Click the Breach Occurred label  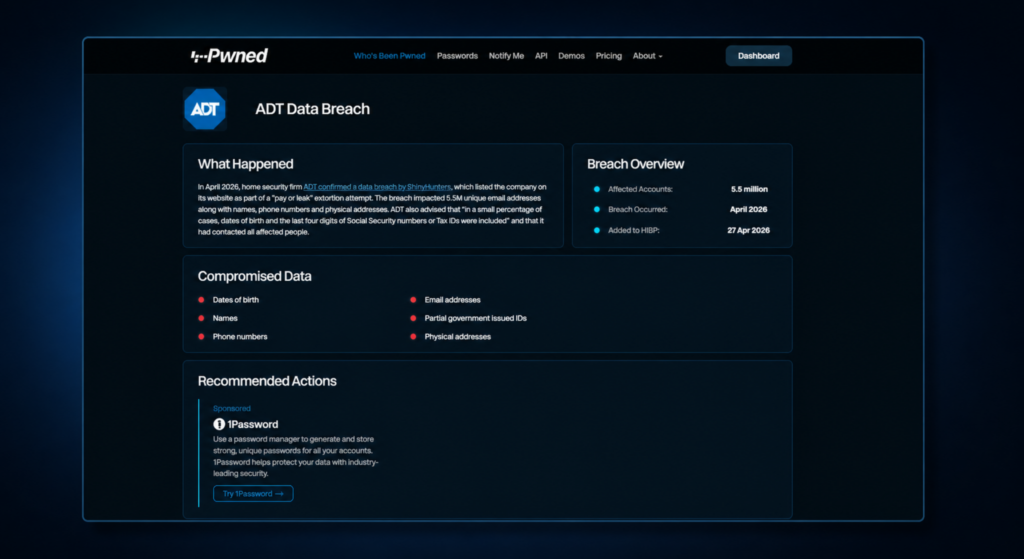[637, 210]
